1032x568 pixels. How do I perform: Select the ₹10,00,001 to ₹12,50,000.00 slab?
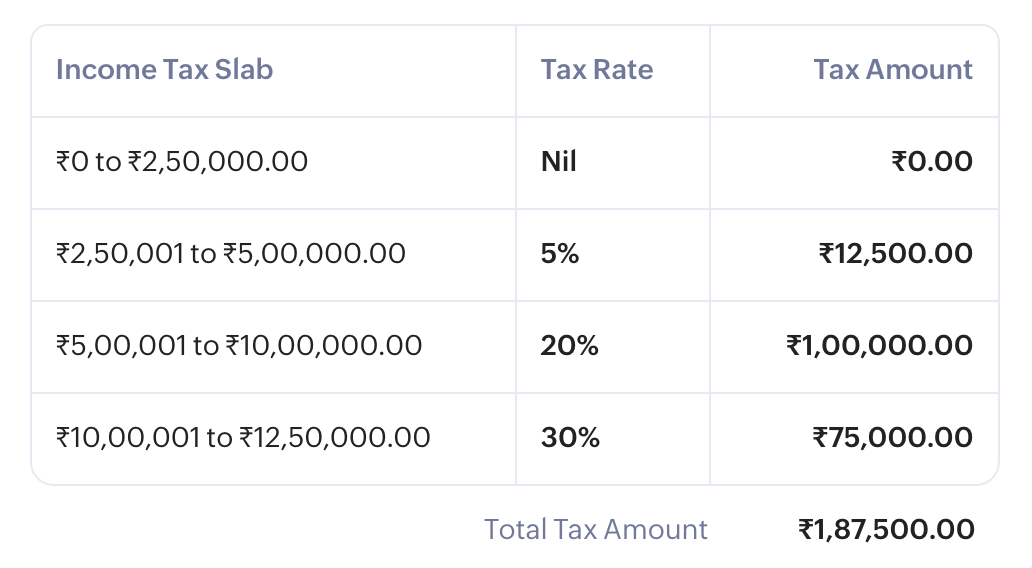(243, 438)
